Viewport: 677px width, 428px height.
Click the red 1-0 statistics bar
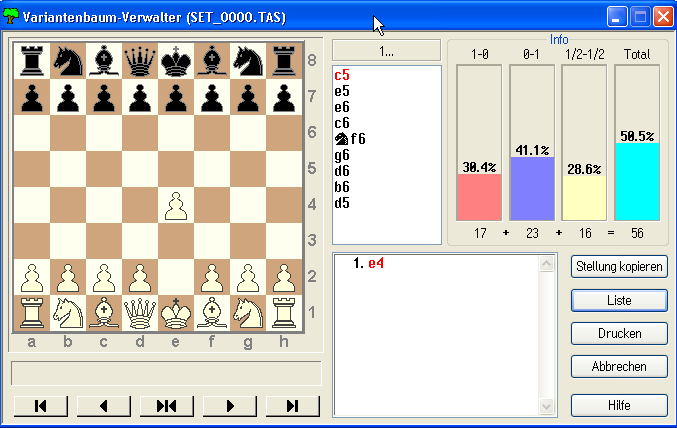(x=478, y=196)
